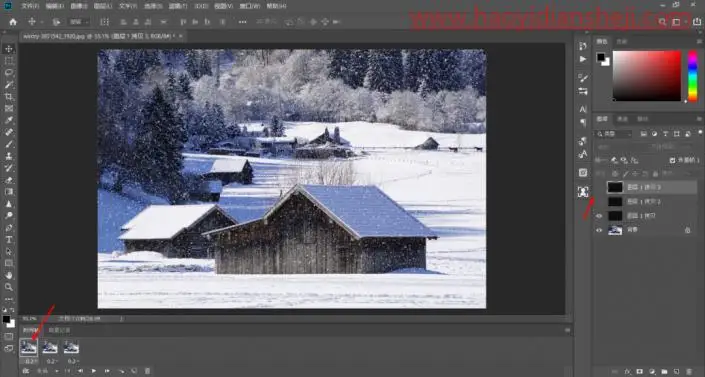
Task: Select the Brush tool
Action: [x=9, y=144]
